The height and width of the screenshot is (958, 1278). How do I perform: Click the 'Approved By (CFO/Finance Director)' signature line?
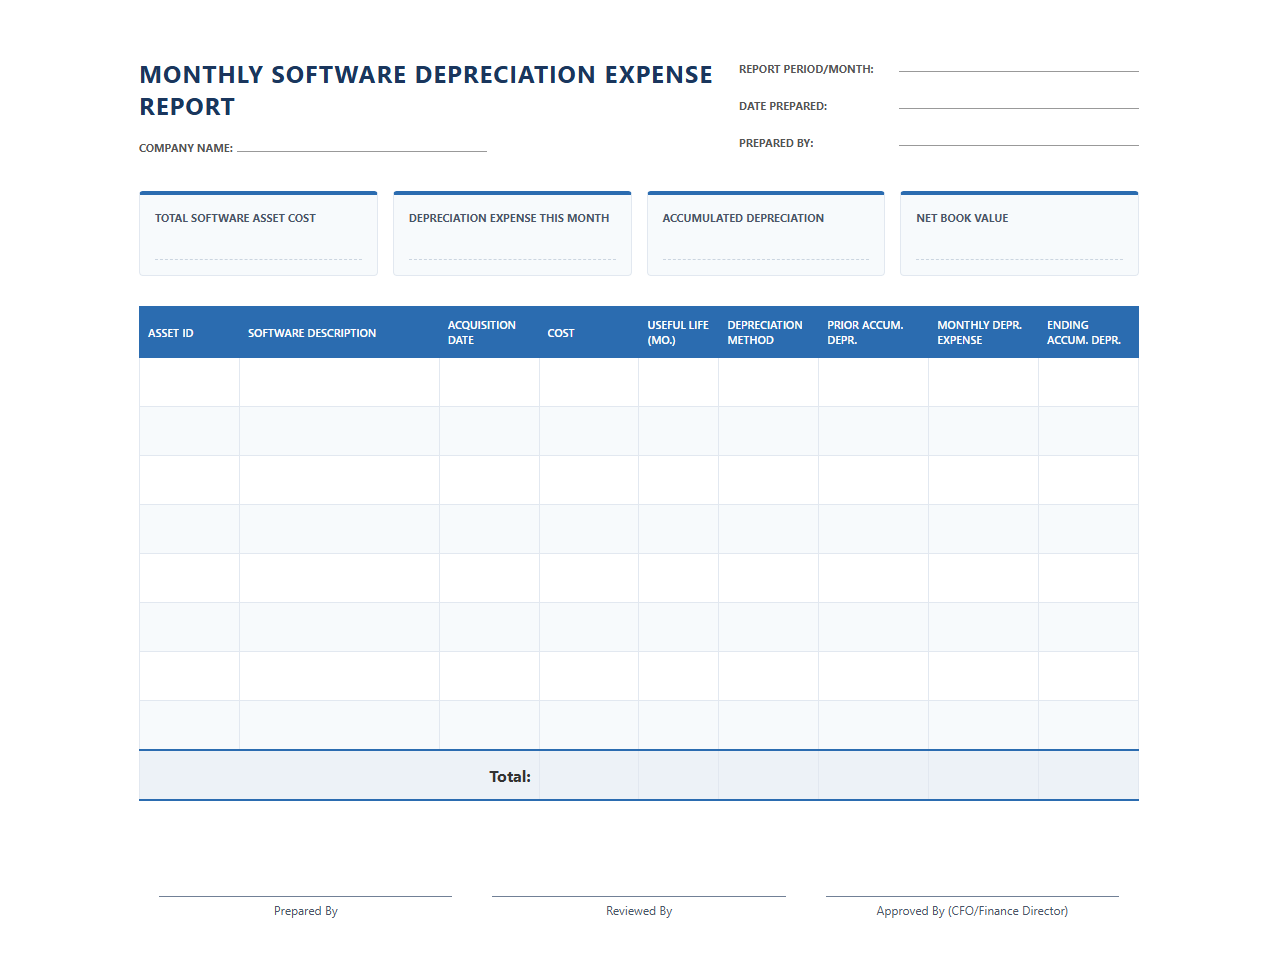[972, 896]
